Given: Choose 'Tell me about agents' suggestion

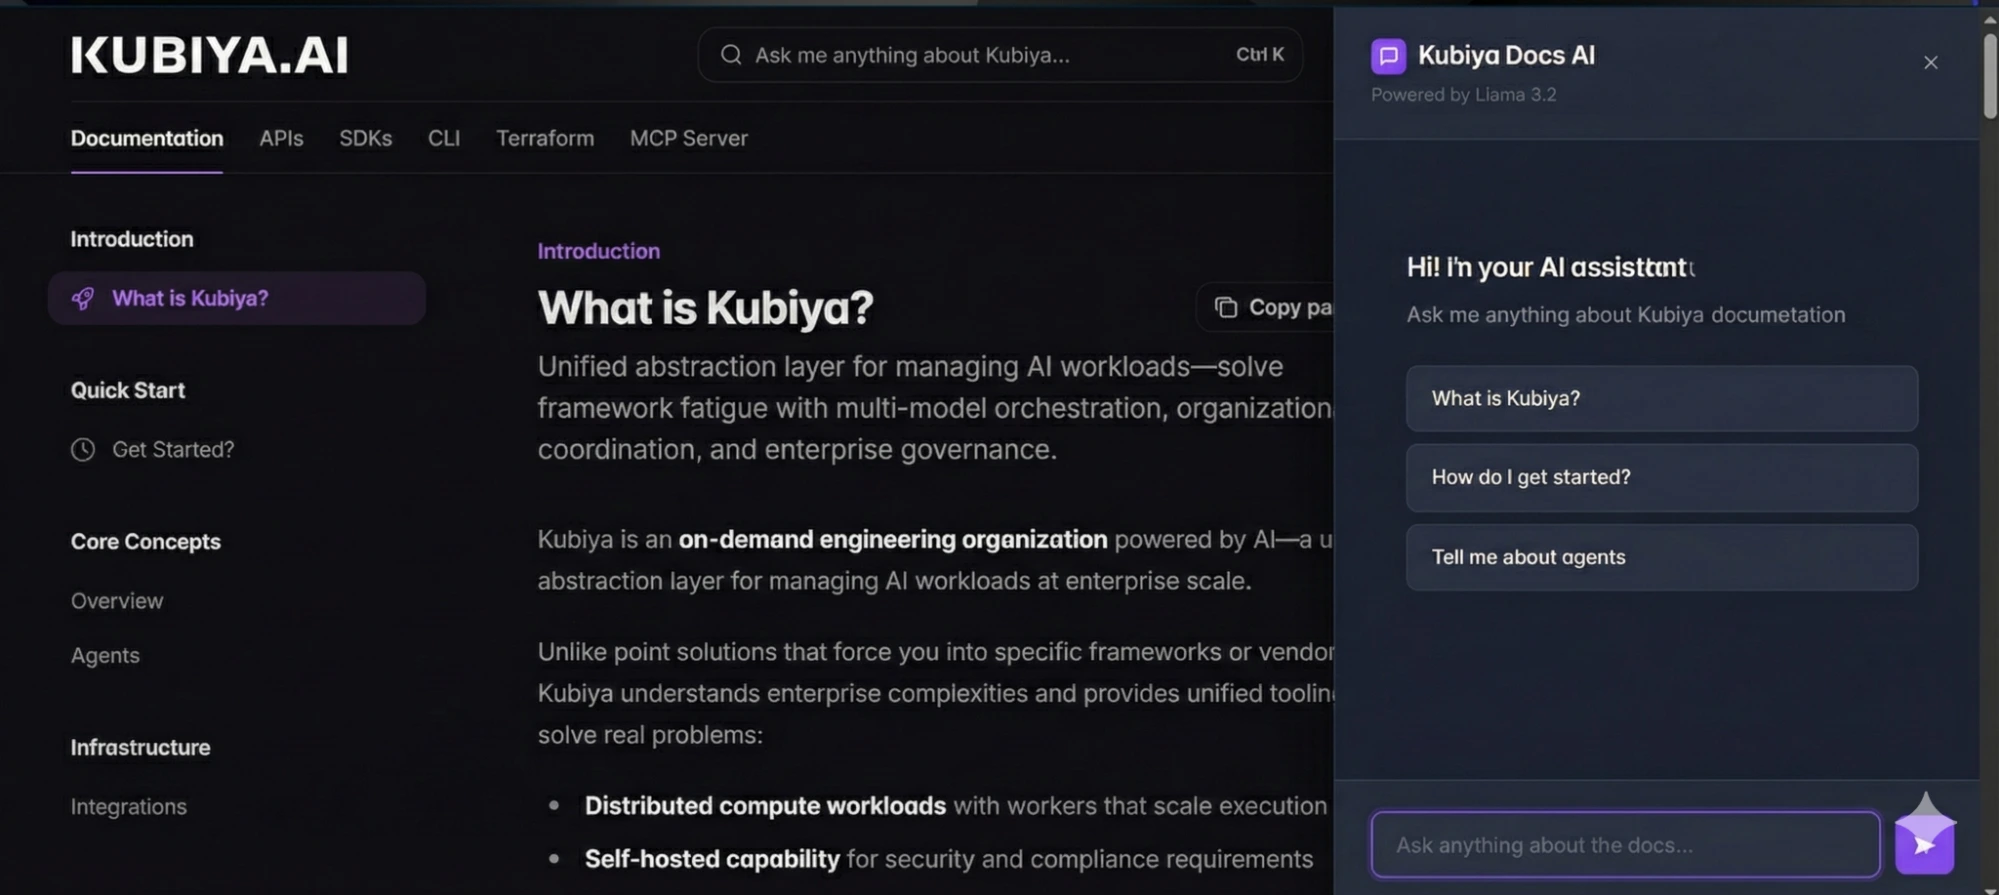Looking at the screenshot, I should [x=1662, y=557].
